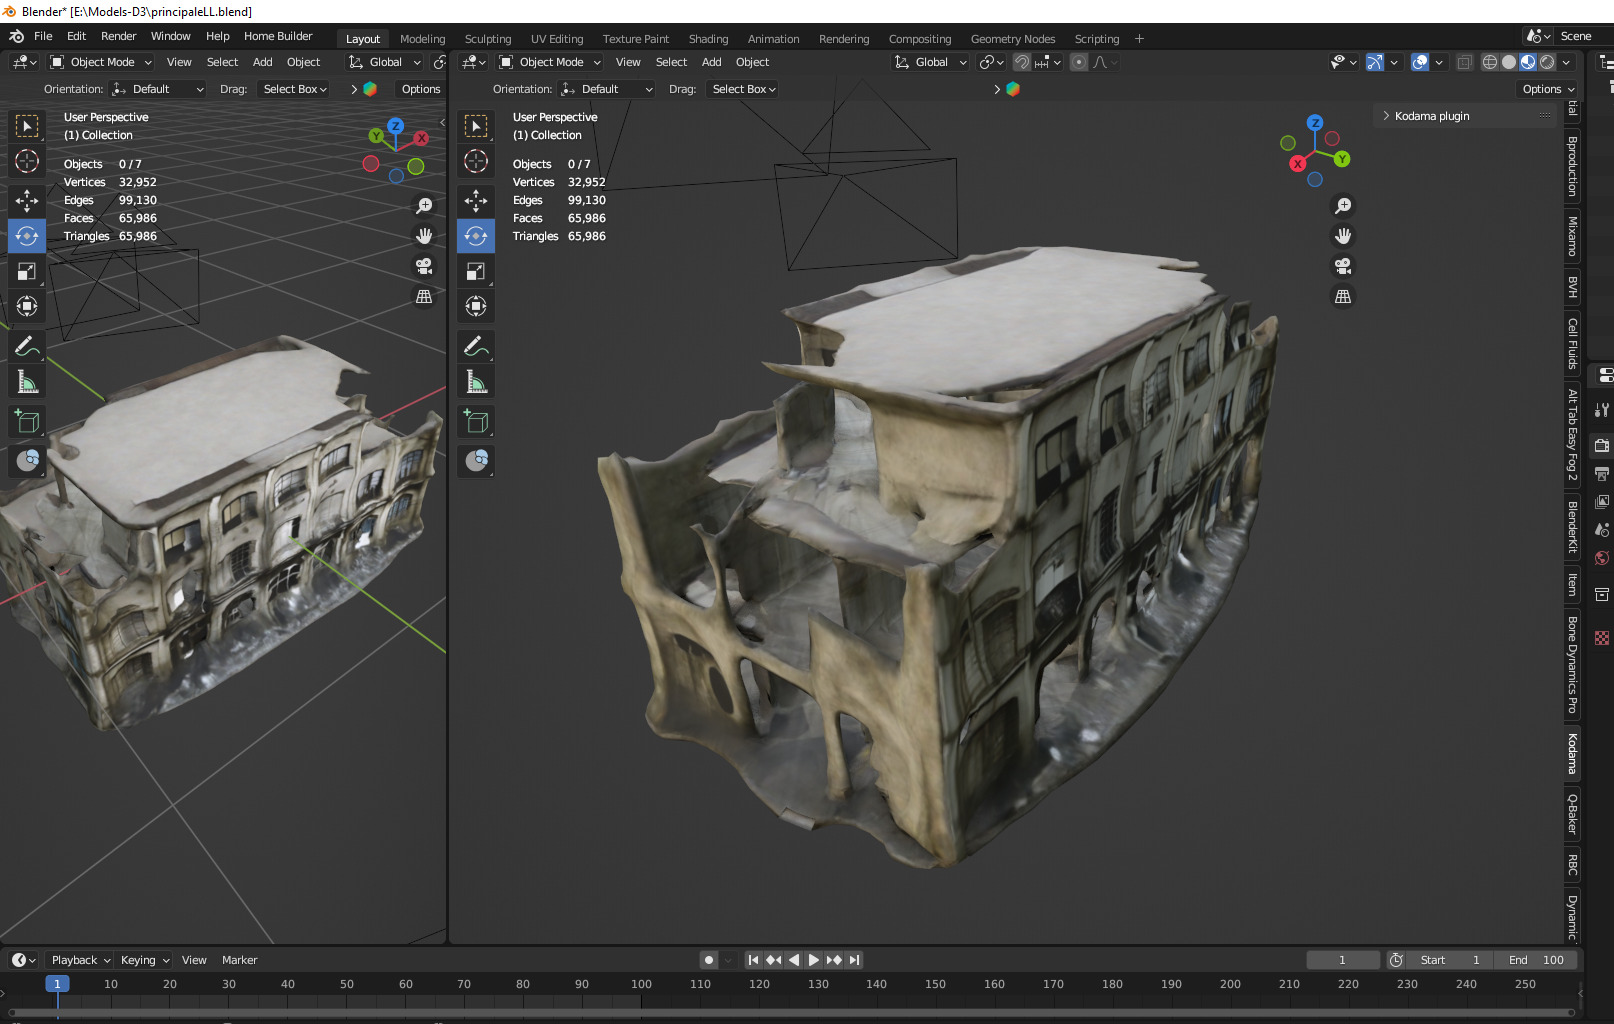1614x1024 pixels.
Task: Open Object Mode dropdown in left viewport
Action: coord(101,62)
